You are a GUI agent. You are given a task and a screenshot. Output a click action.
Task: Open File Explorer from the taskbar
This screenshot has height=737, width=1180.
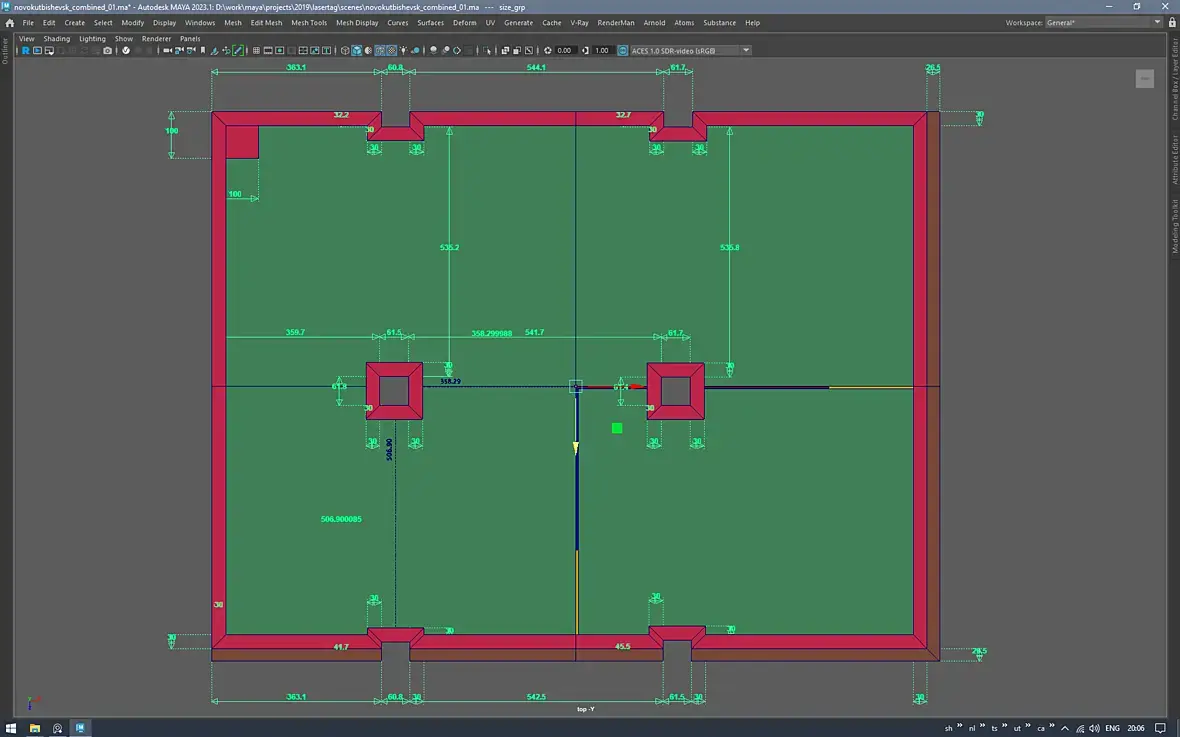(x=35, y=728)
